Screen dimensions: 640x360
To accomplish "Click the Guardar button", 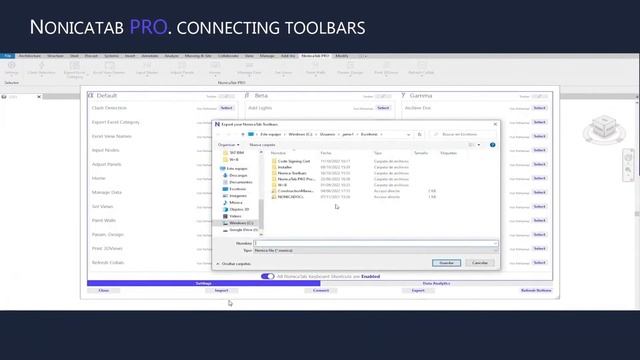I will point(447,263).
